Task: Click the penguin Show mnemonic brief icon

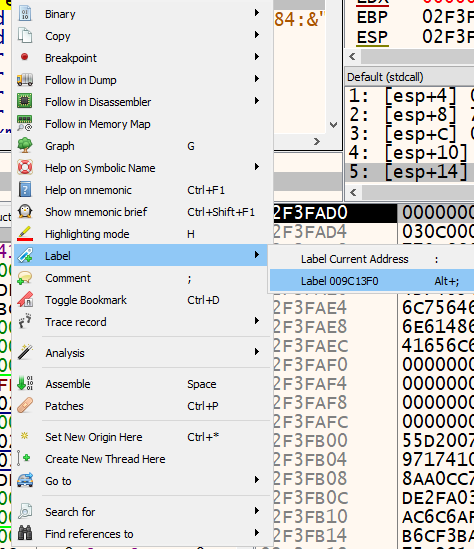Action: click(x=25, y=211)
